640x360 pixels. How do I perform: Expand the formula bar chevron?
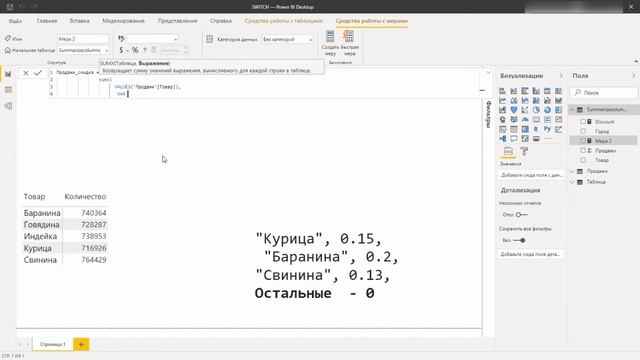point(489,72)
